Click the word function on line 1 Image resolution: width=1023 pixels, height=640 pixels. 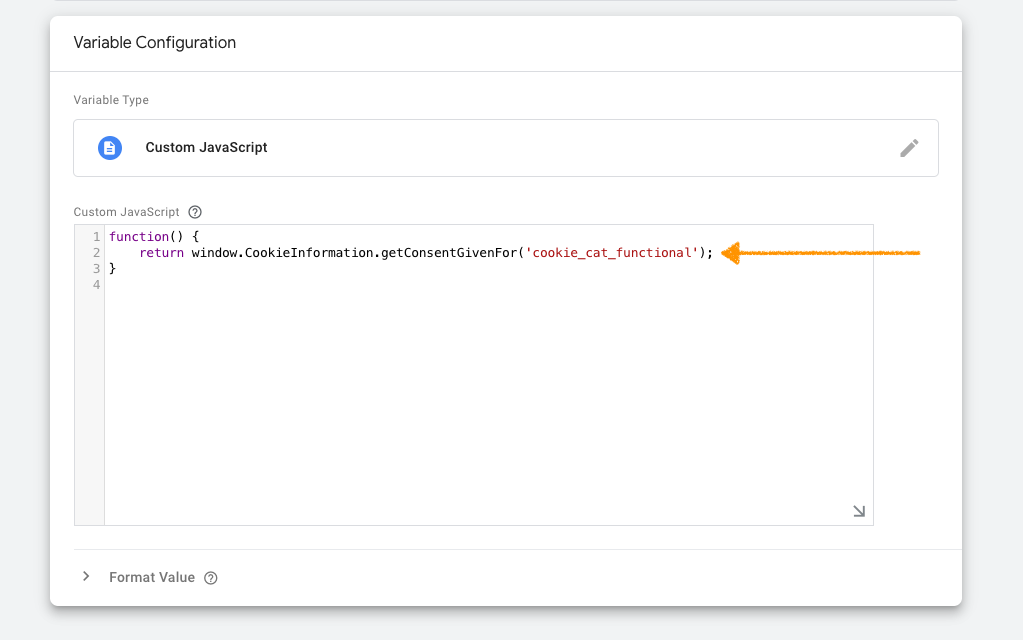[x=138, y=236]
